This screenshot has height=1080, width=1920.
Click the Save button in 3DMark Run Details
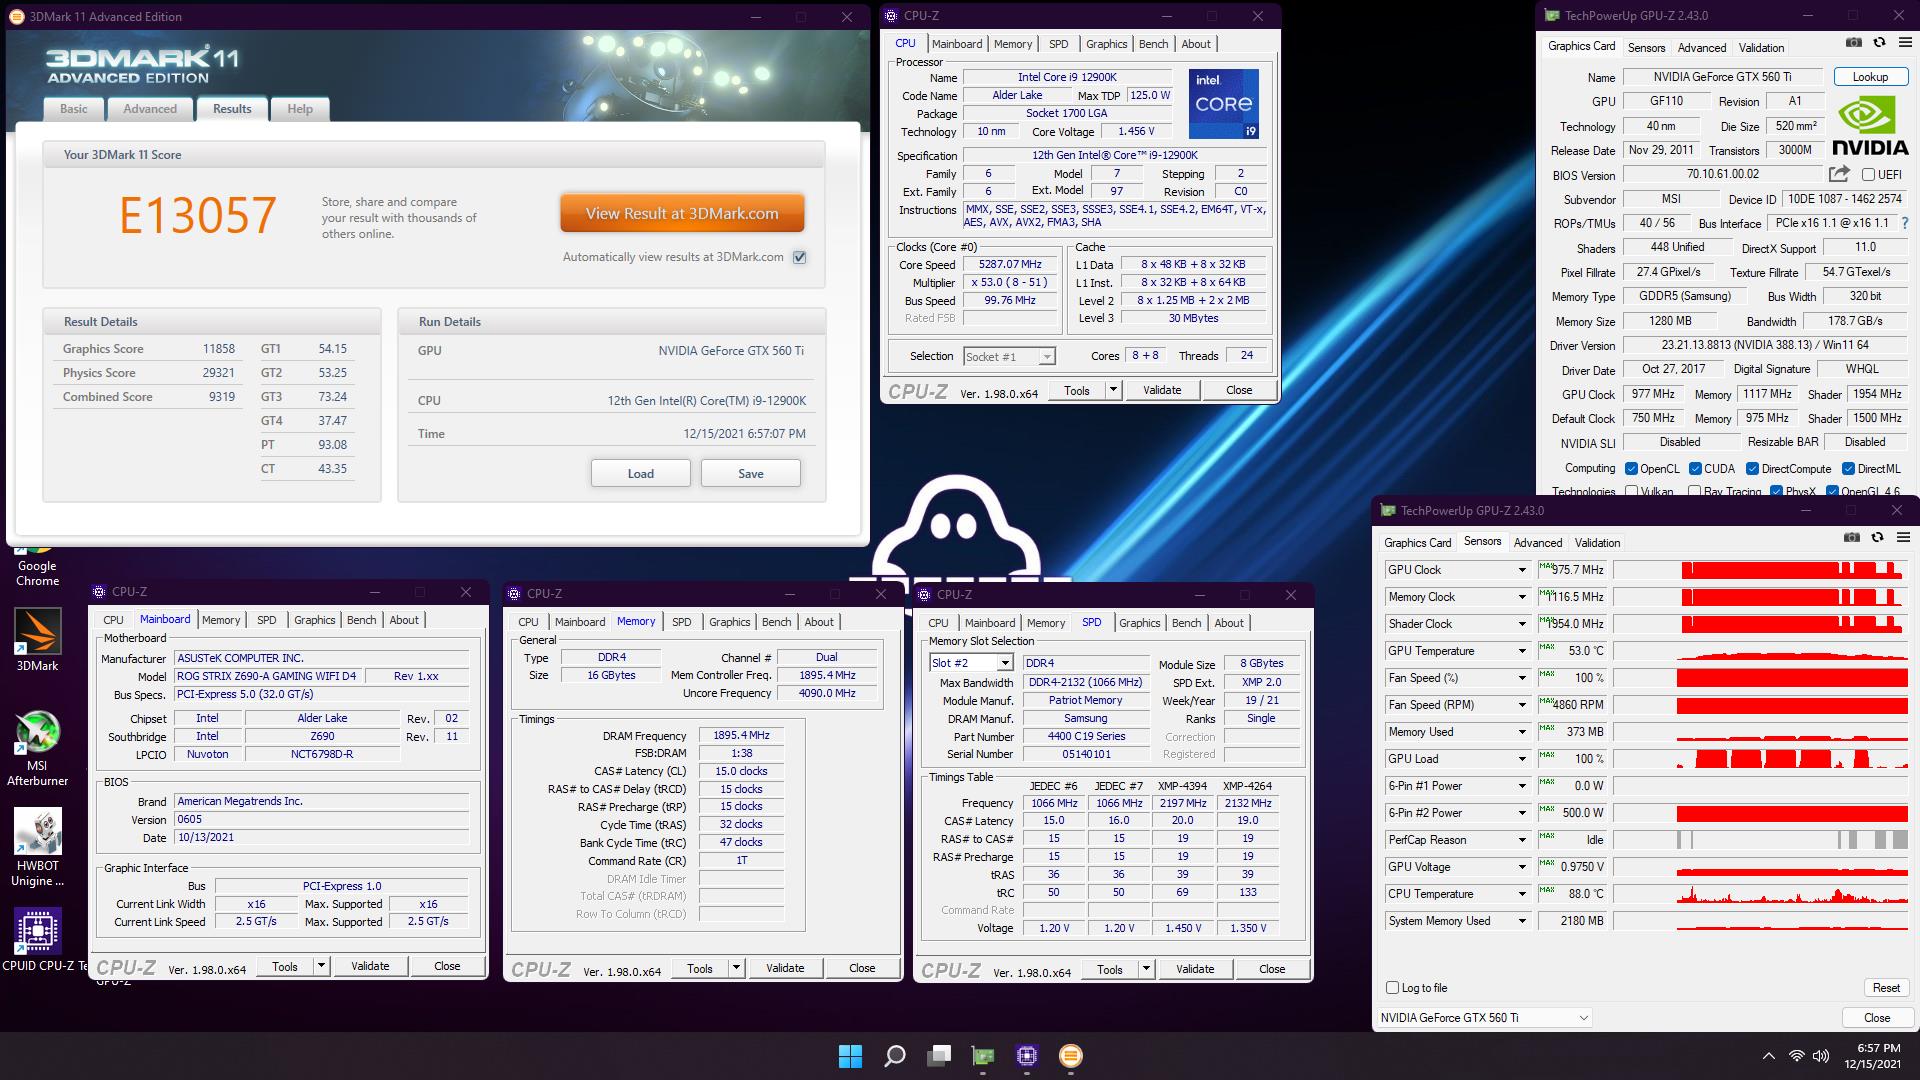(x=751, y=473)
